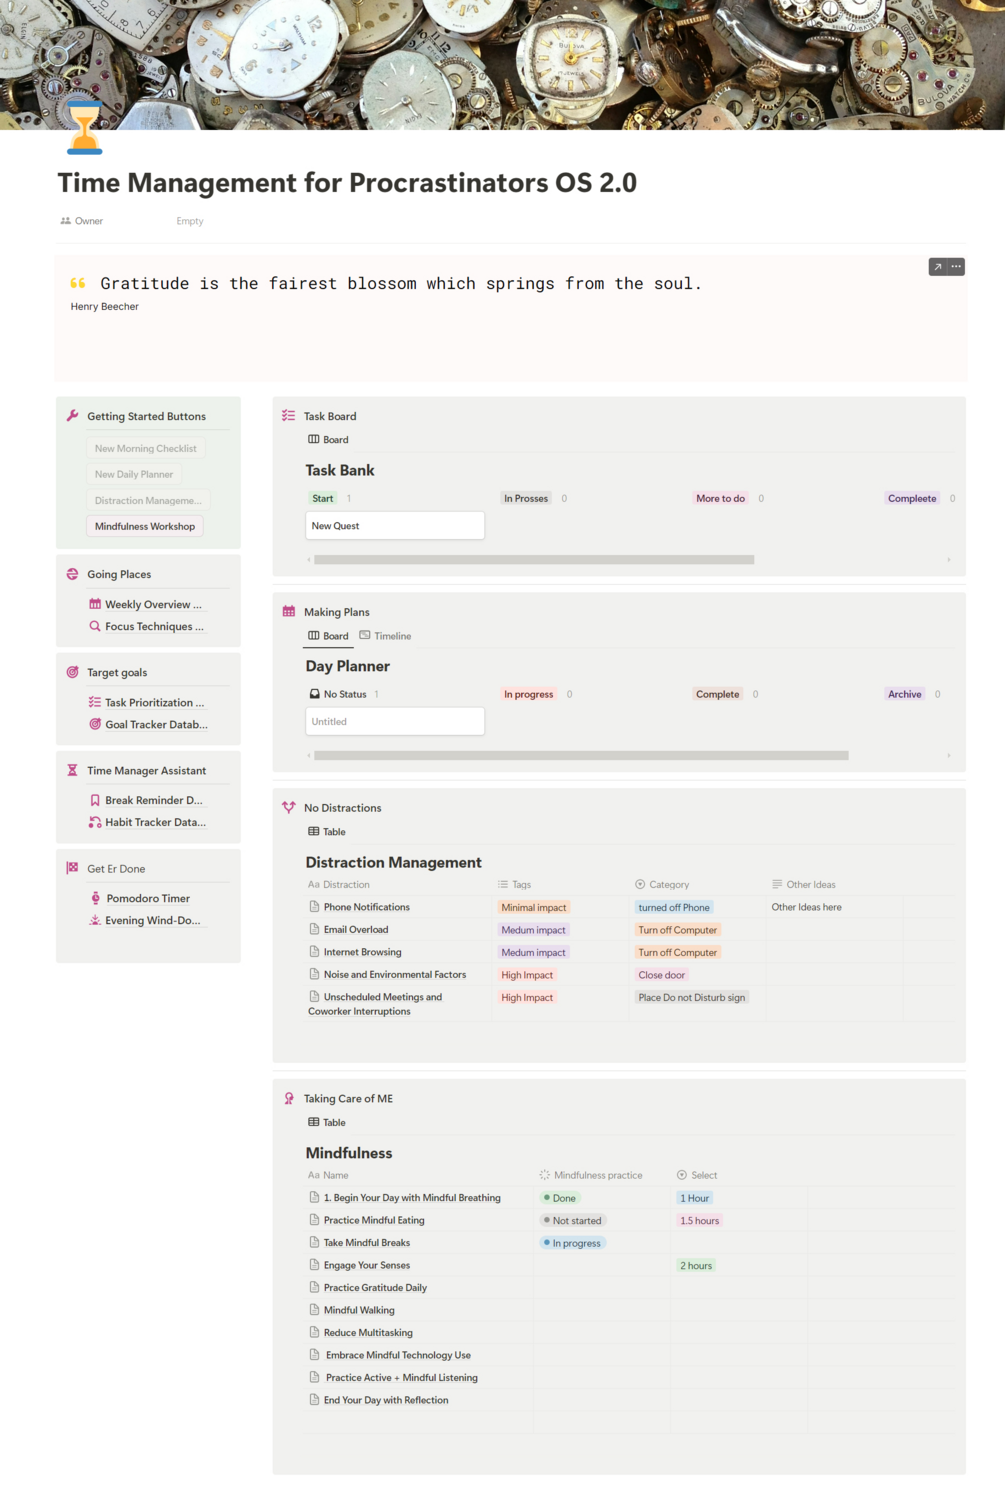
Task: Open the quote widget three-dot menu
Action: click(x=956, y=267)
